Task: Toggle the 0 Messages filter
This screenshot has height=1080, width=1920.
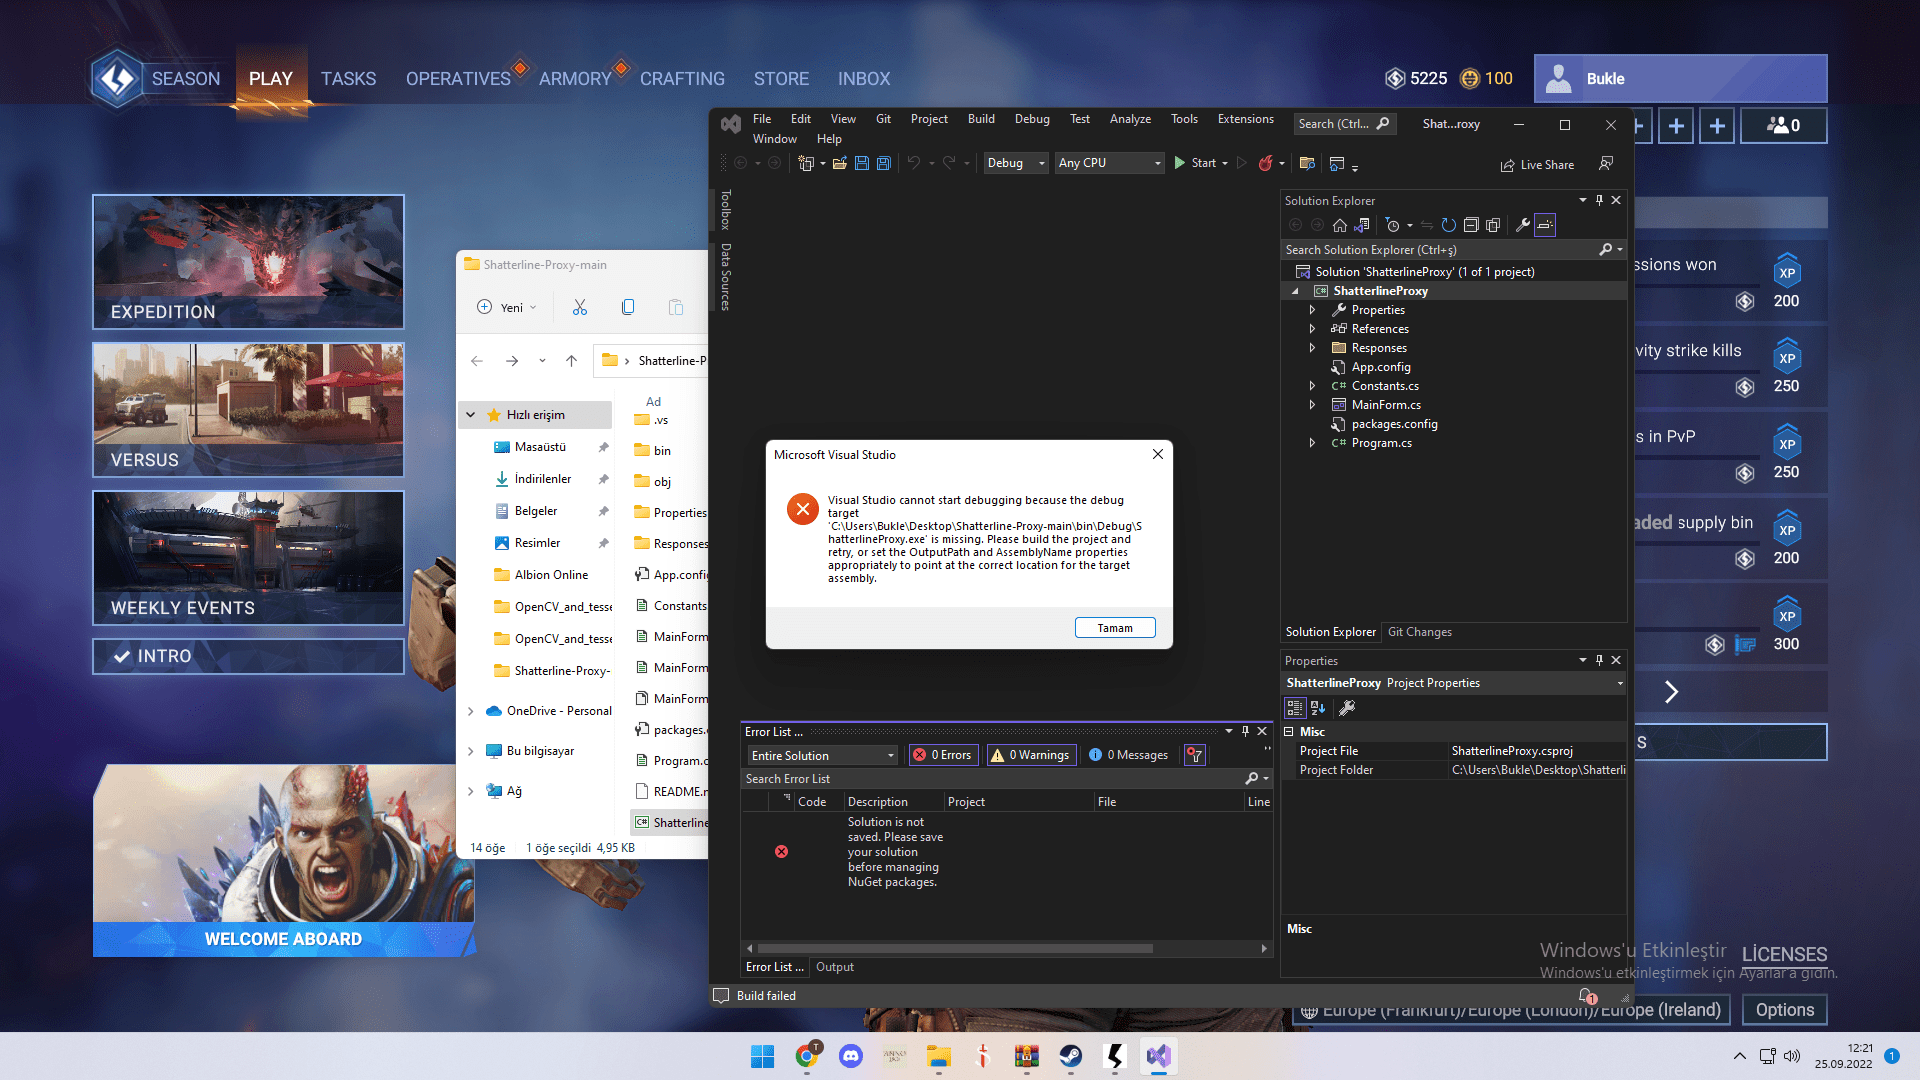Action: click(1128, 755)
